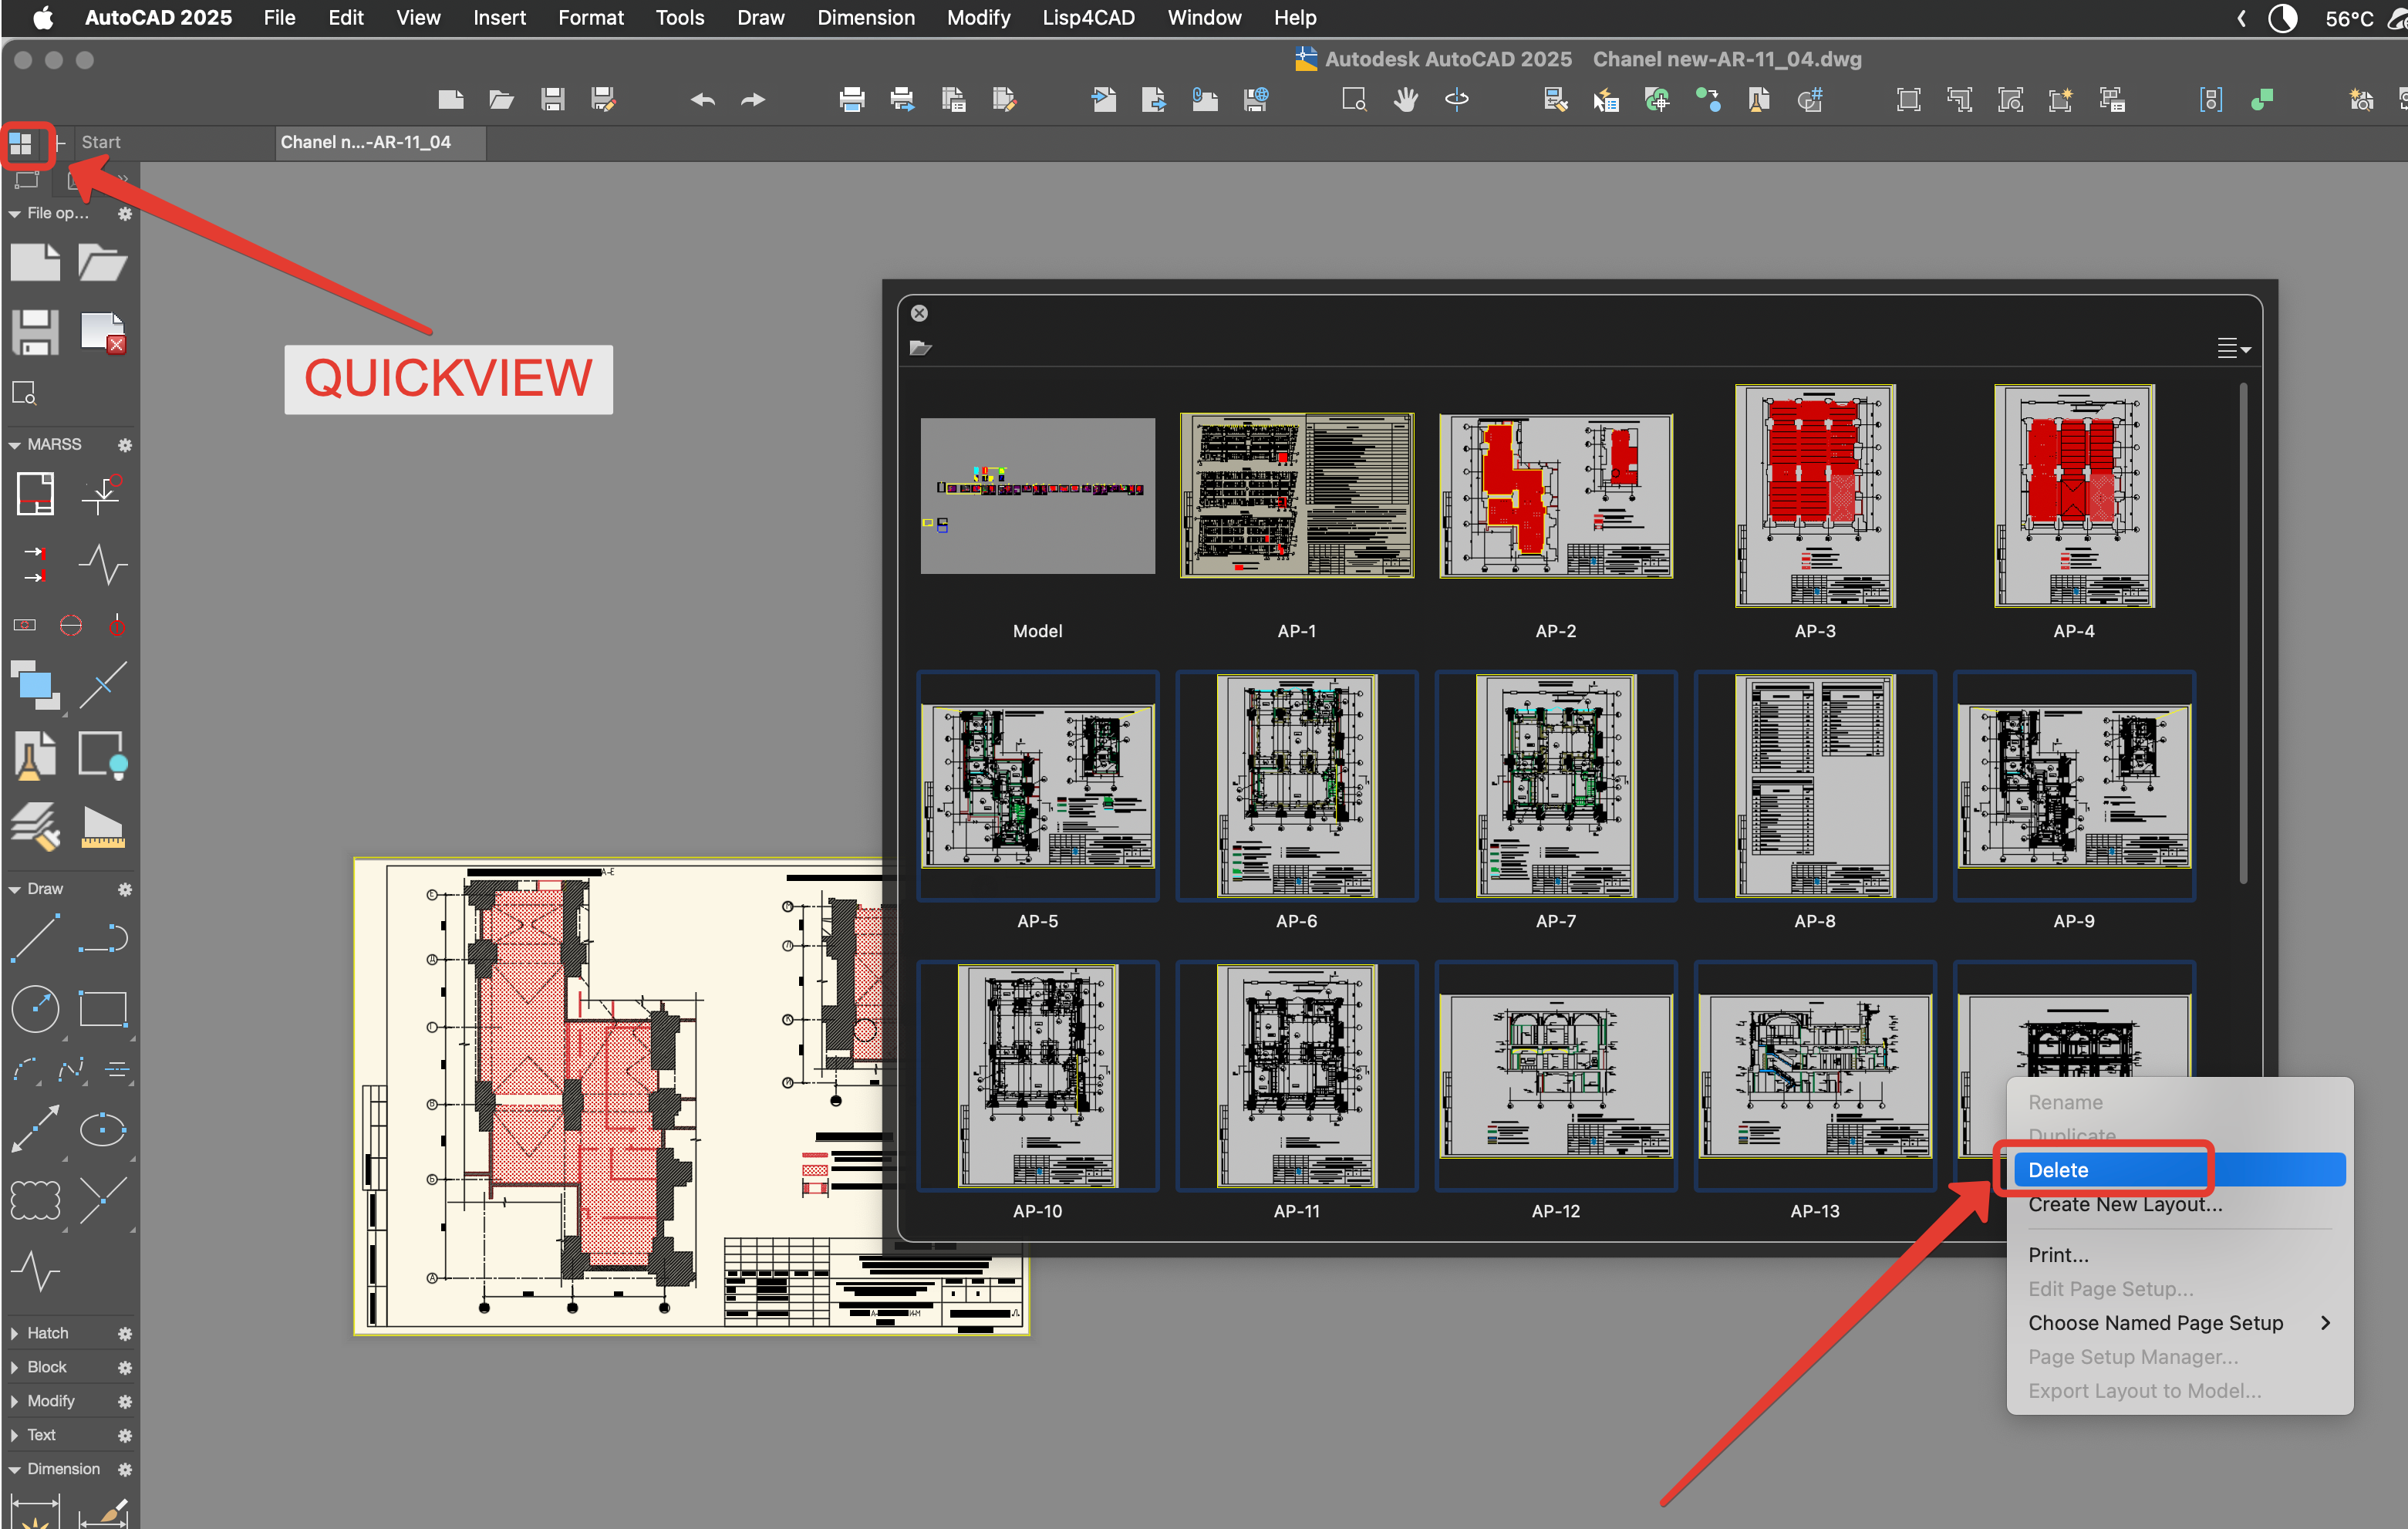The height and width of the screenshot is (1529, 2408).
Task: Expand the Modify panel
Action: (x=14, y=1402)
